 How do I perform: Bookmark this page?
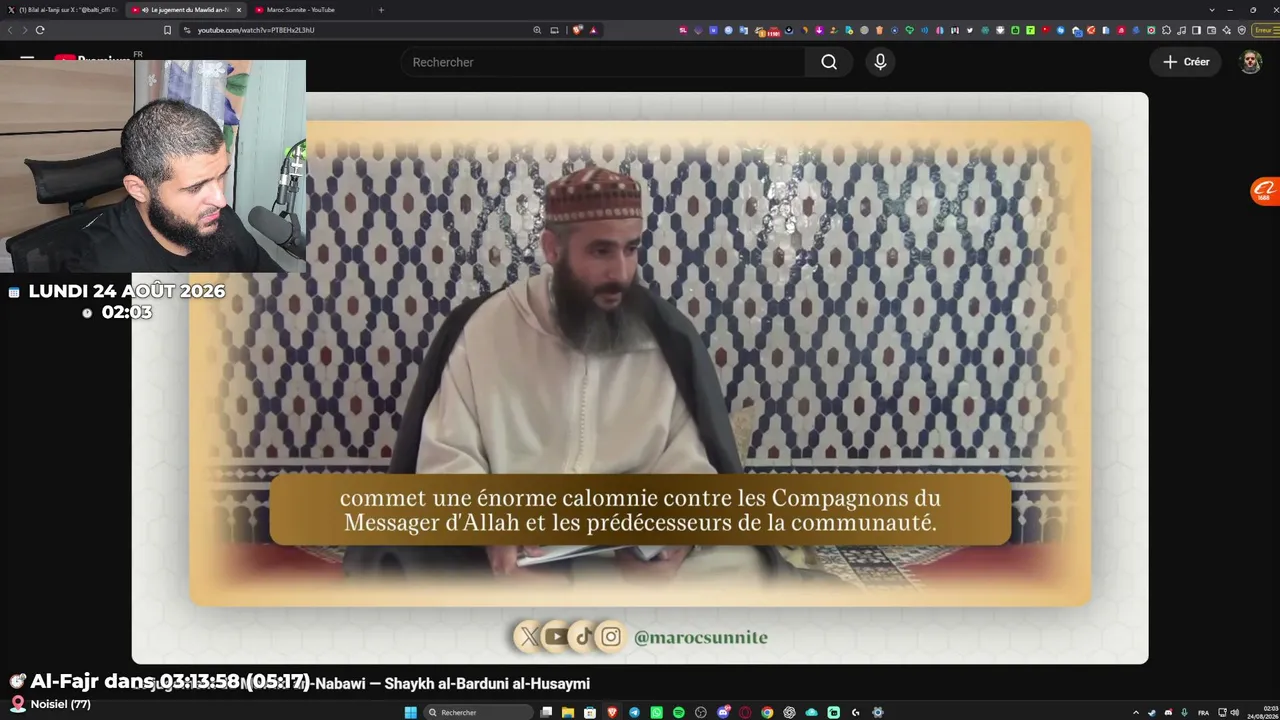[167, 30]
